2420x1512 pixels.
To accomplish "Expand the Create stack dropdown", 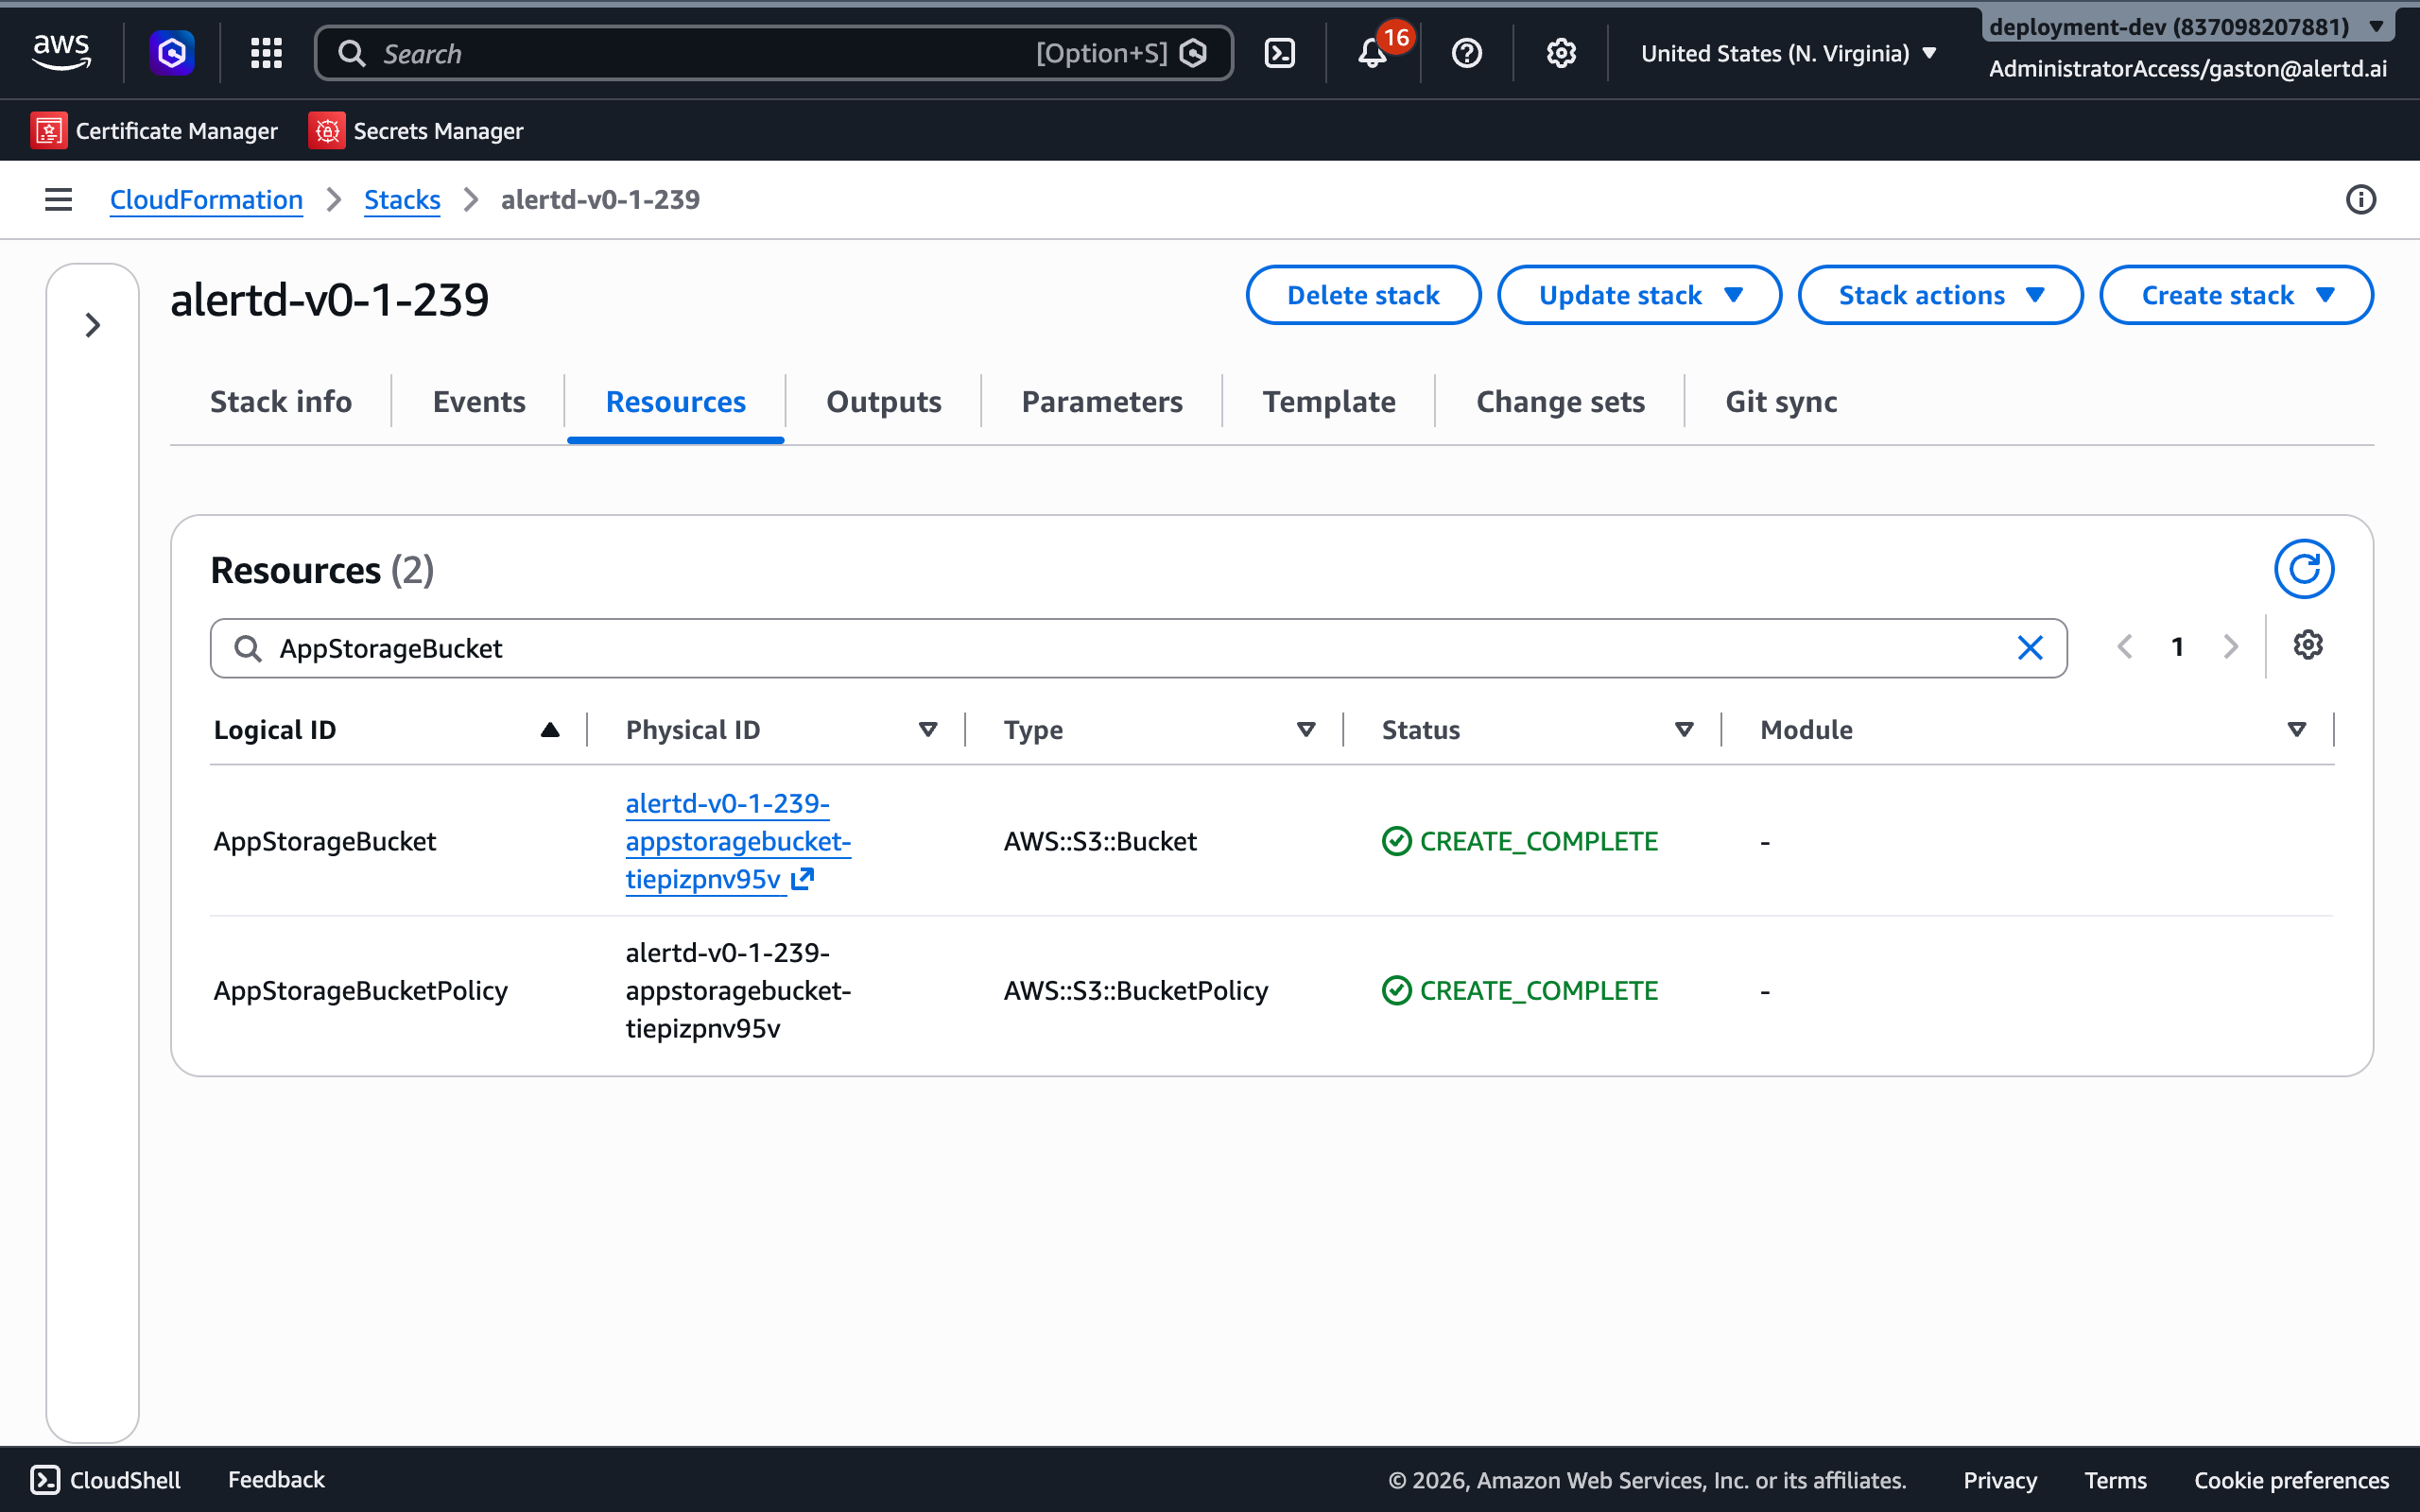I will (2236, 295).
